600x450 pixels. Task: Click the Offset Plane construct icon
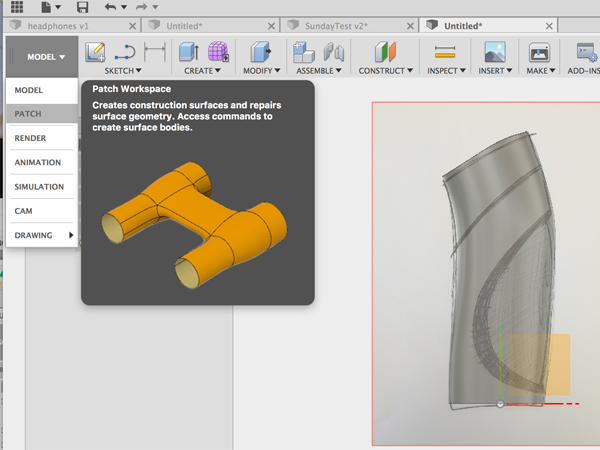[385, 52]
